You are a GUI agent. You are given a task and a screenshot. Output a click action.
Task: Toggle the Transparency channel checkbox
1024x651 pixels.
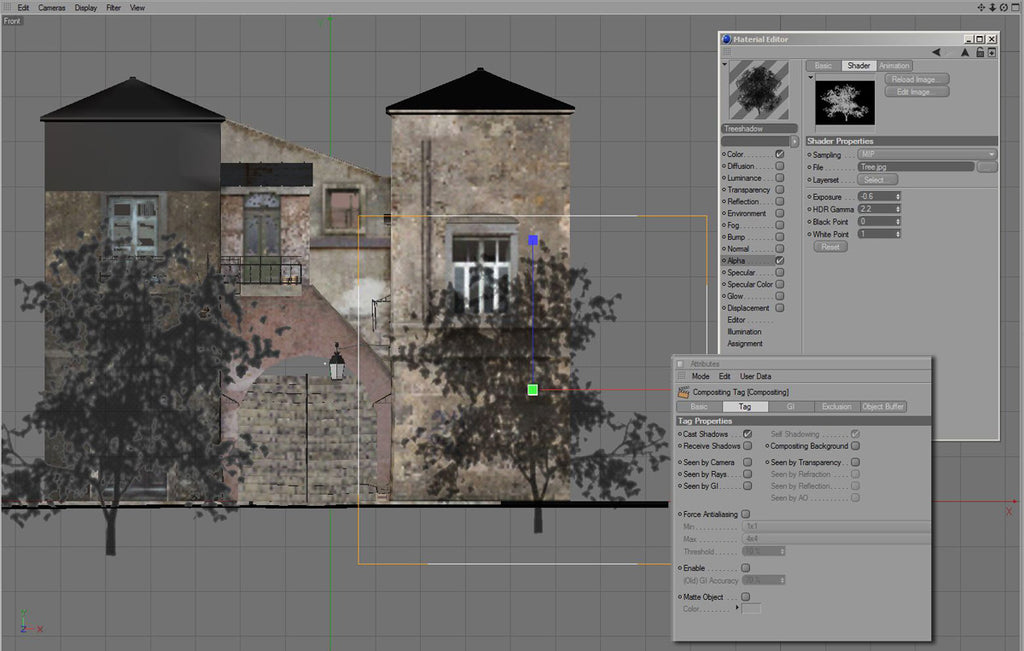779,190
